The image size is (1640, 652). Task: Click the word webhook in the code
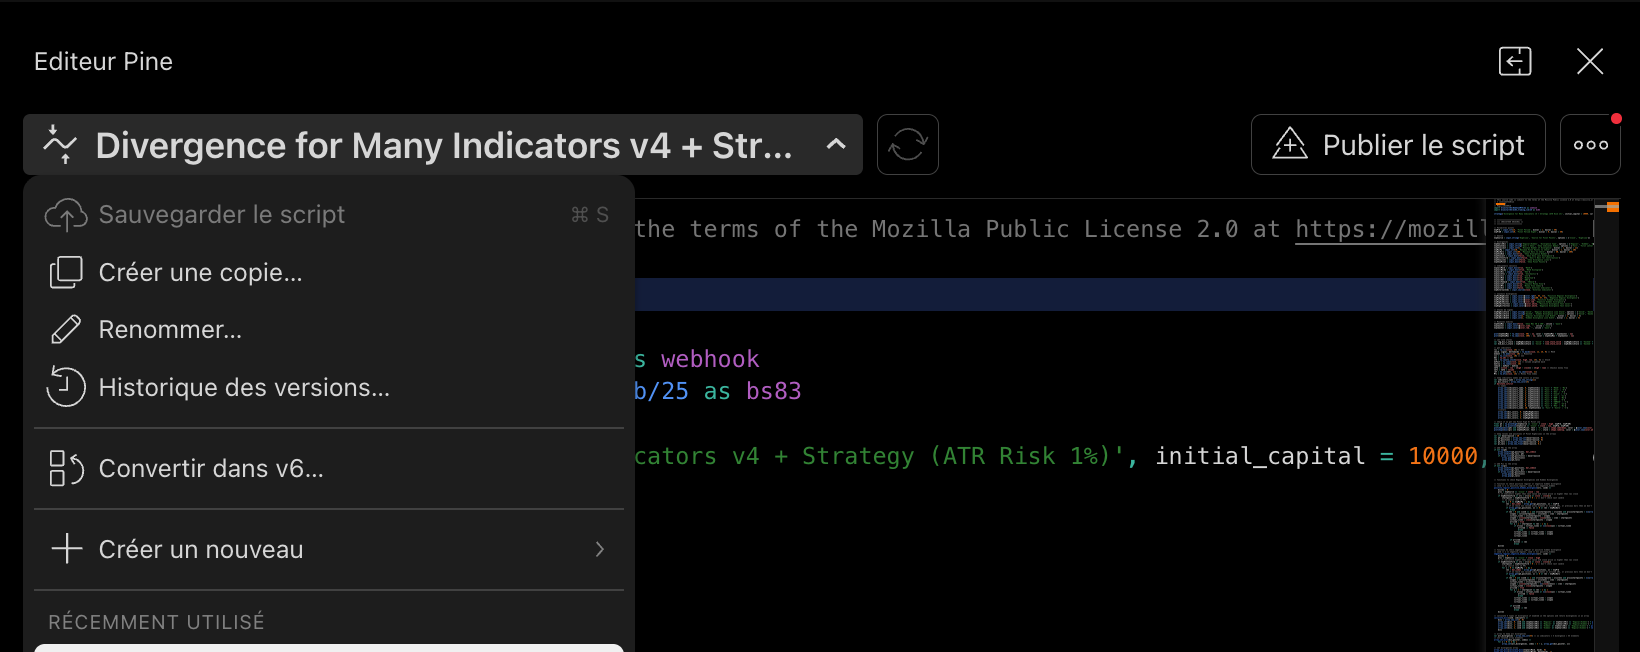pos(710,359)
